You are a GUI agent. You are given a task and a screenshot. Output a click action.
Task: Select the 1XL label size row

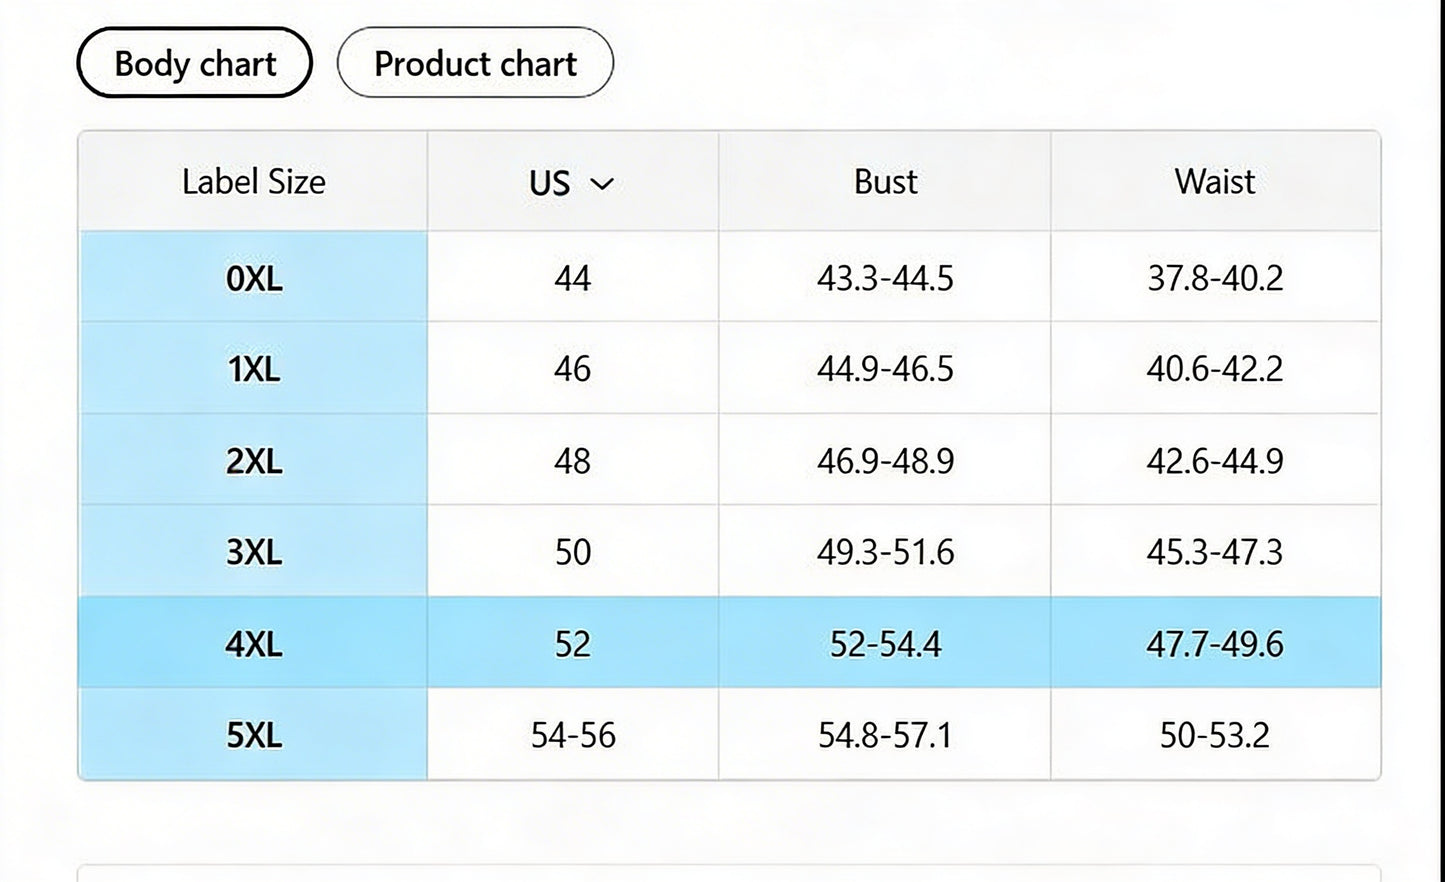(254, 369)
